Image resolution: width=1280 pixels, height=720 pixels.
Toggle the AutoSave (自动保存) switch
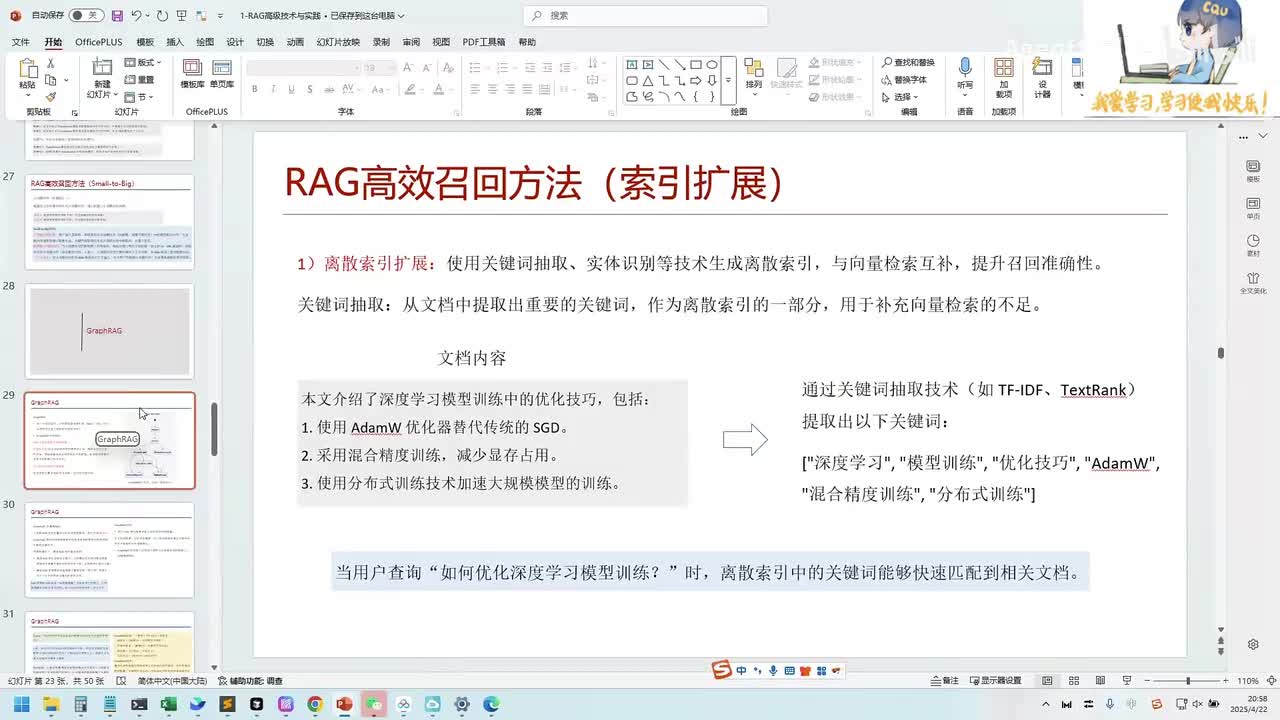click(x=88, y=16)
